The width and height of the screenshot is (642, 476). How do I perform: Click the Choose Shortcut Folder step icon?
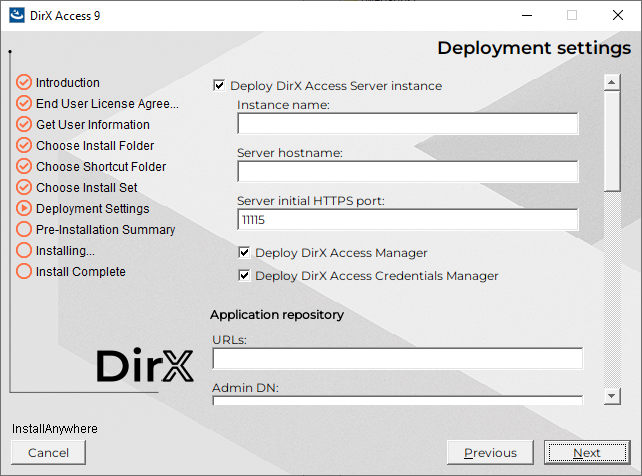click(24, 167)
